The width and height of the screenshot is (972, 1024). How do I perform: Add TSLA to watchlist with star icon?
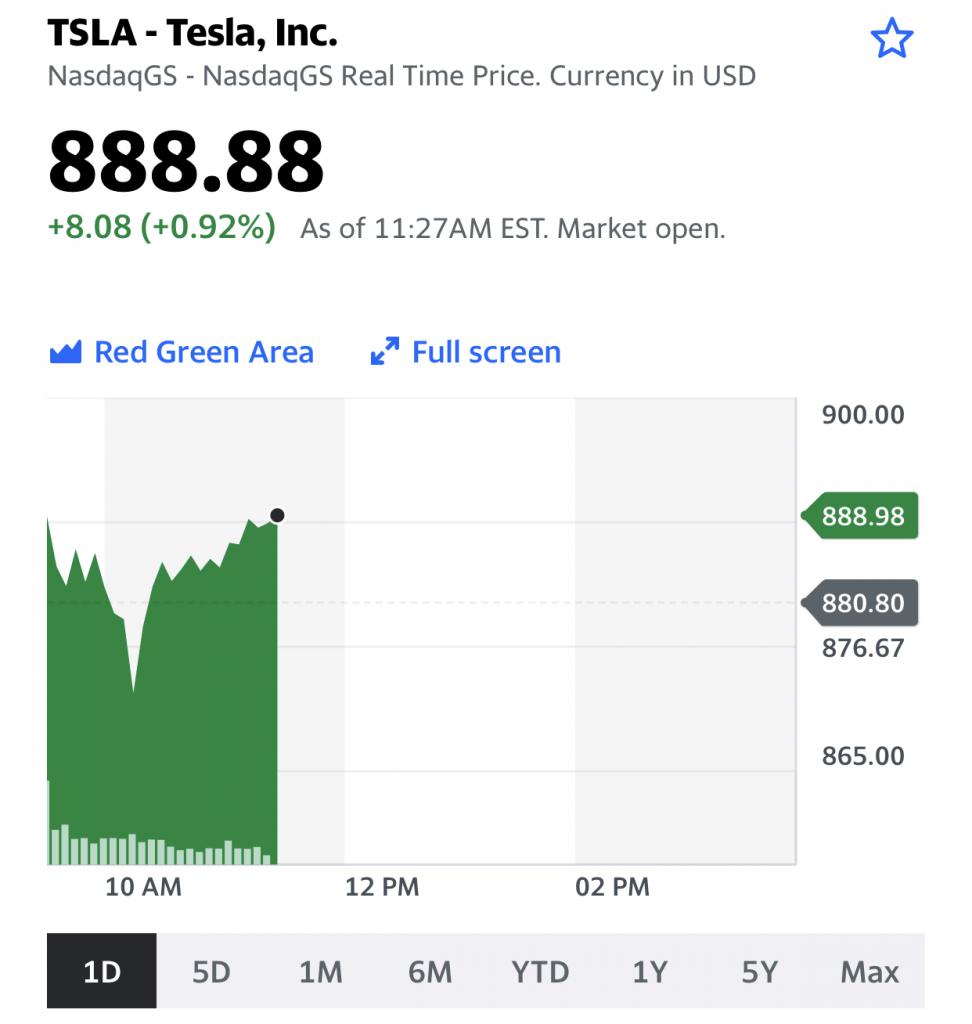[892, 39]
